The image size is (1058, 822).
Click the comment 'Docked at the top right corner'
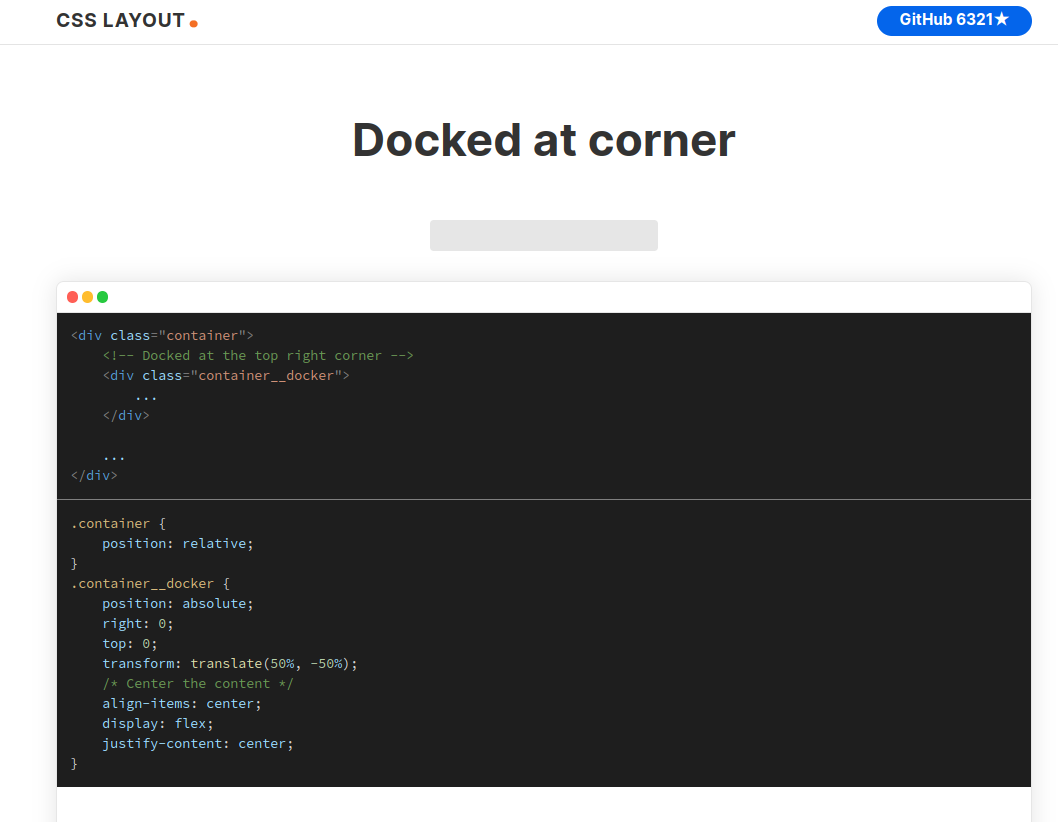point(258,356)
